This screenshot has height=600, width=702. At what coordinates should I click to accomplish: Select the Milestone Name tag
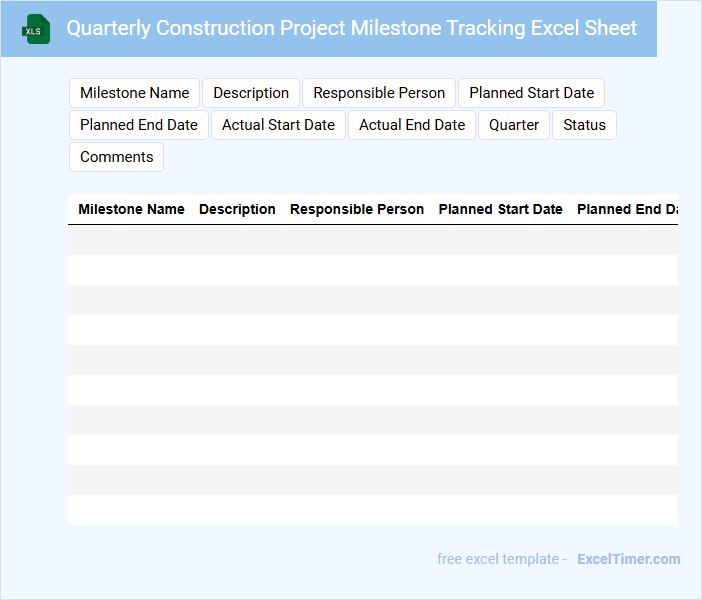(x=134, y=93)
